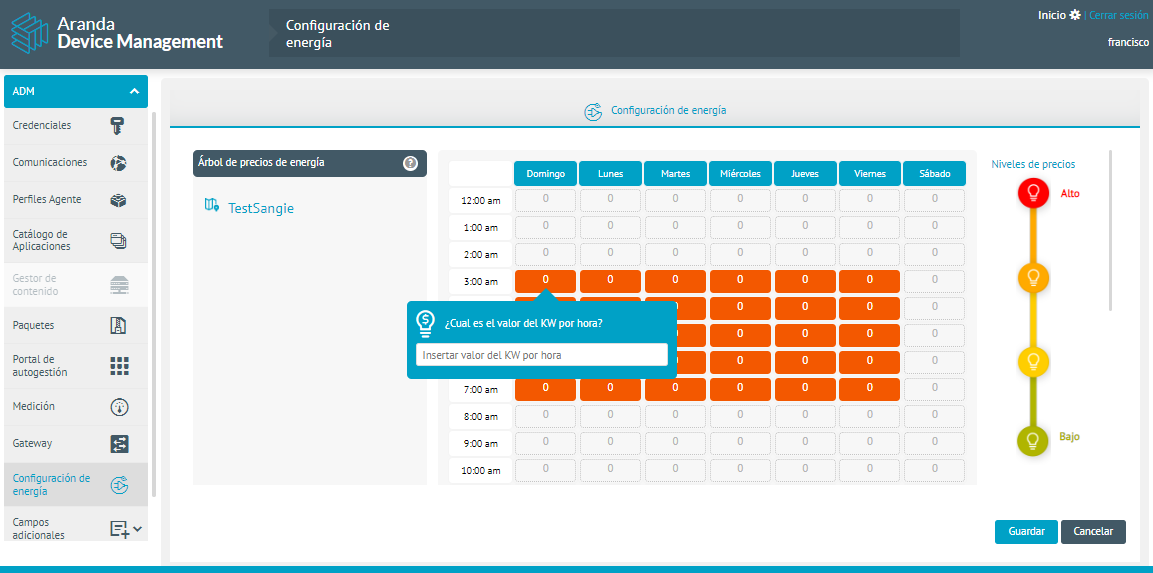Select the Viernes column header
The width and height of the screenshot is (1153, 573).
[870, 174]
